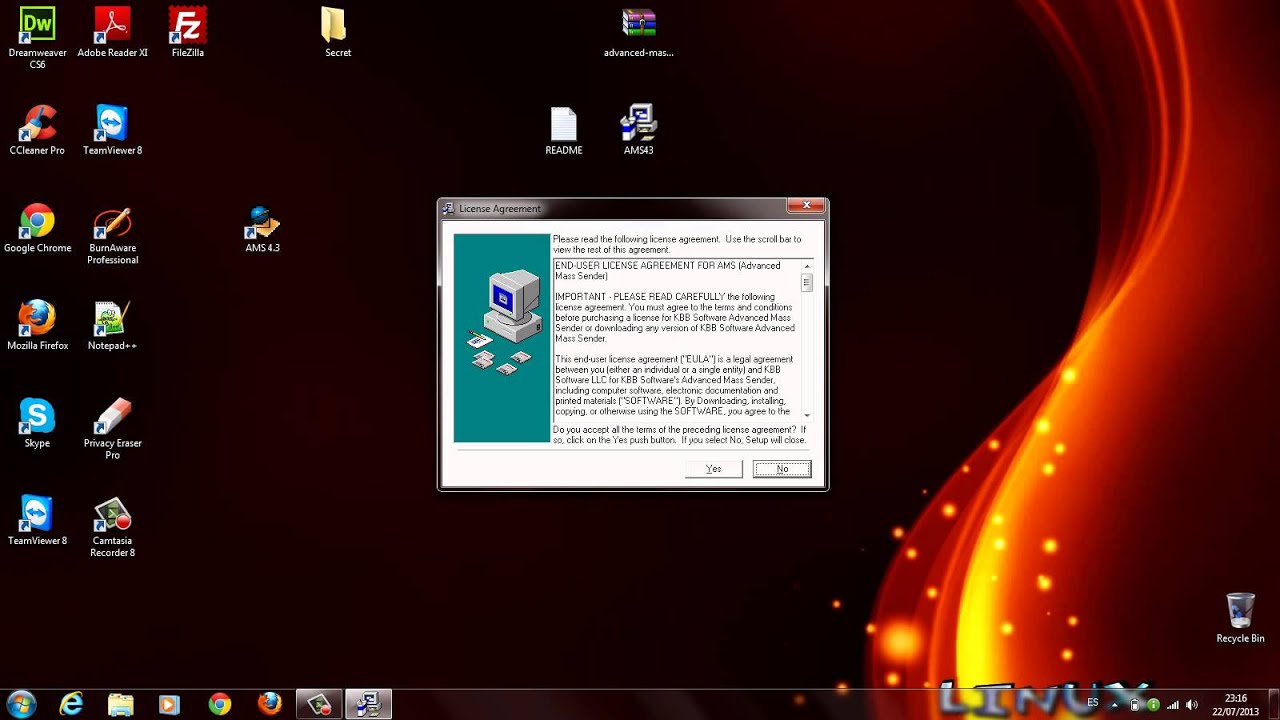Screen dimensions: 1280x720
Task: Open the Windows Start menu orb
Action: (21, 704)
